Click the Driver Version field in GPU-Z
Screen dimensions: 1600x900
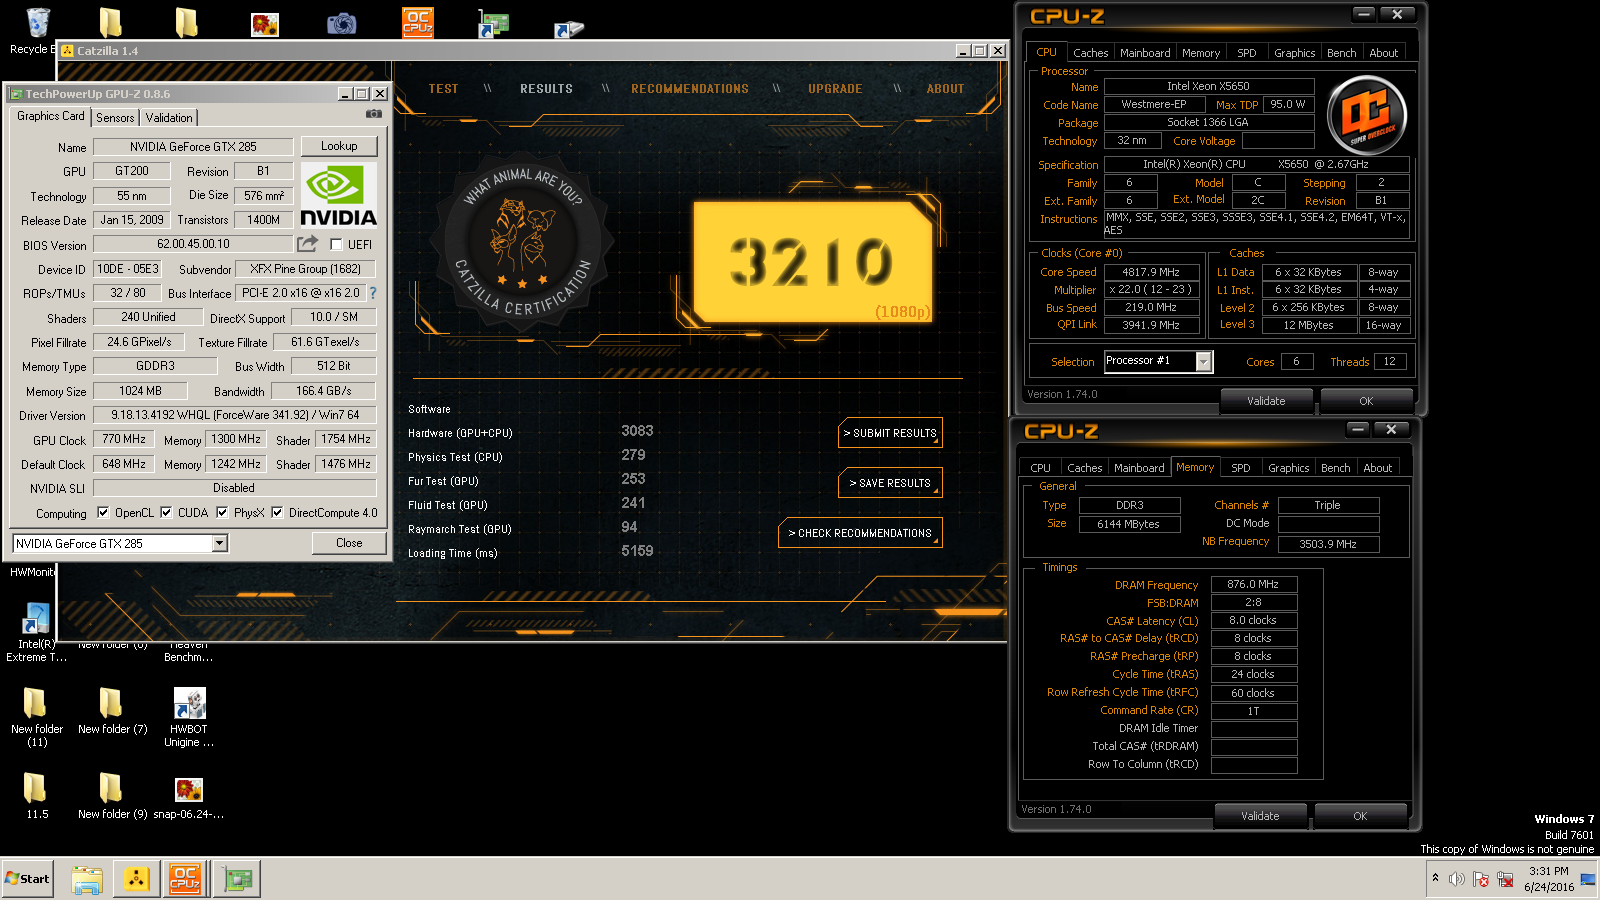(x=235, y=415)
